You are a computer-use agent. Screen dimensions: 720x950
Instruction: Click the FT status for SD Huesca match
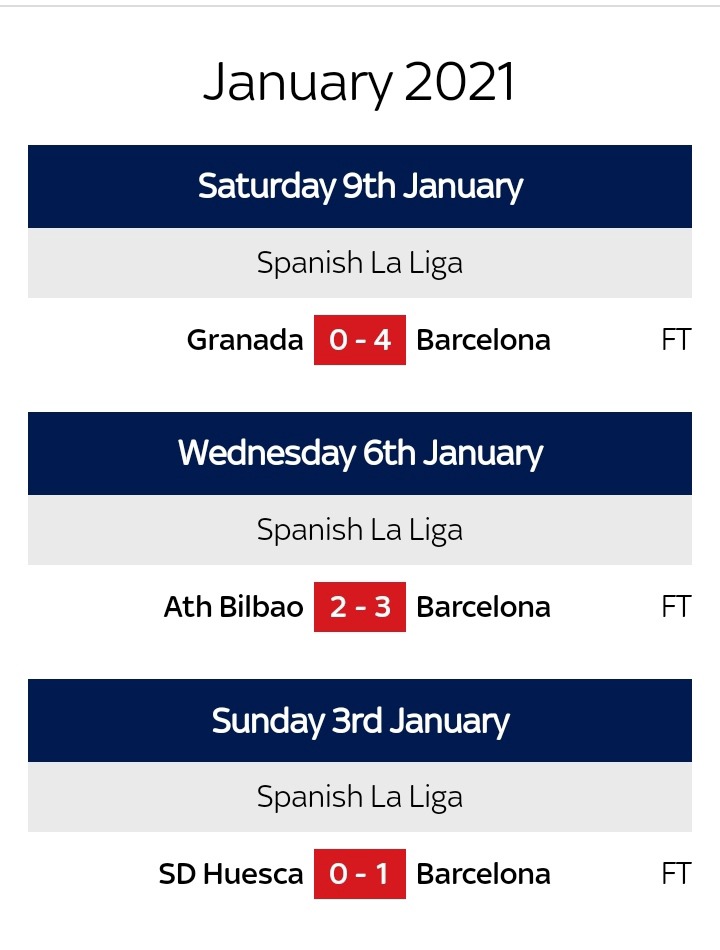click(676, 874)
